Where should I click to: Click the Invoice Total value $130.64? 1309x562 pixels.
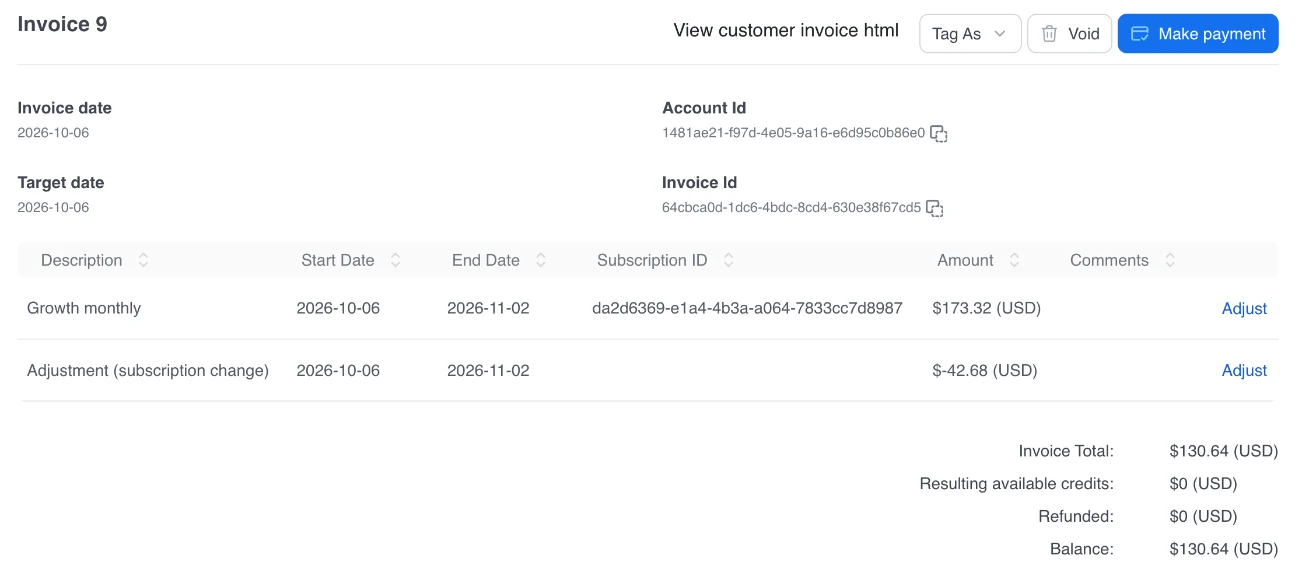point(1223,451)
